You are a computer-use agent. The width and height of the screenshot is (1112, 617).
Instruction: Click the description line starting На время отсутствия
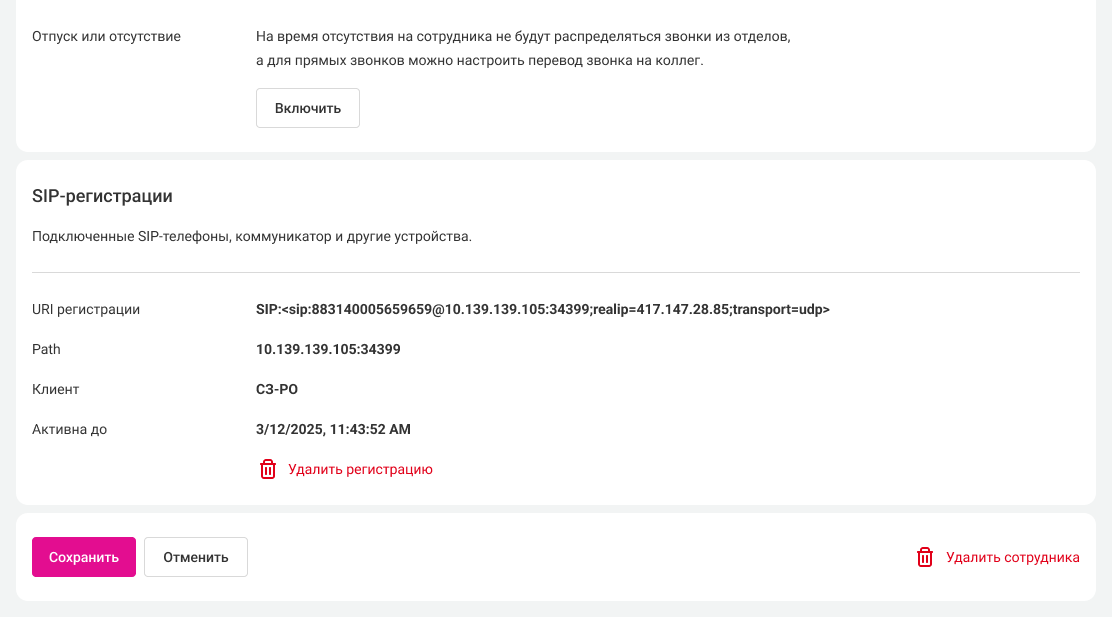(x=523, y=37)
